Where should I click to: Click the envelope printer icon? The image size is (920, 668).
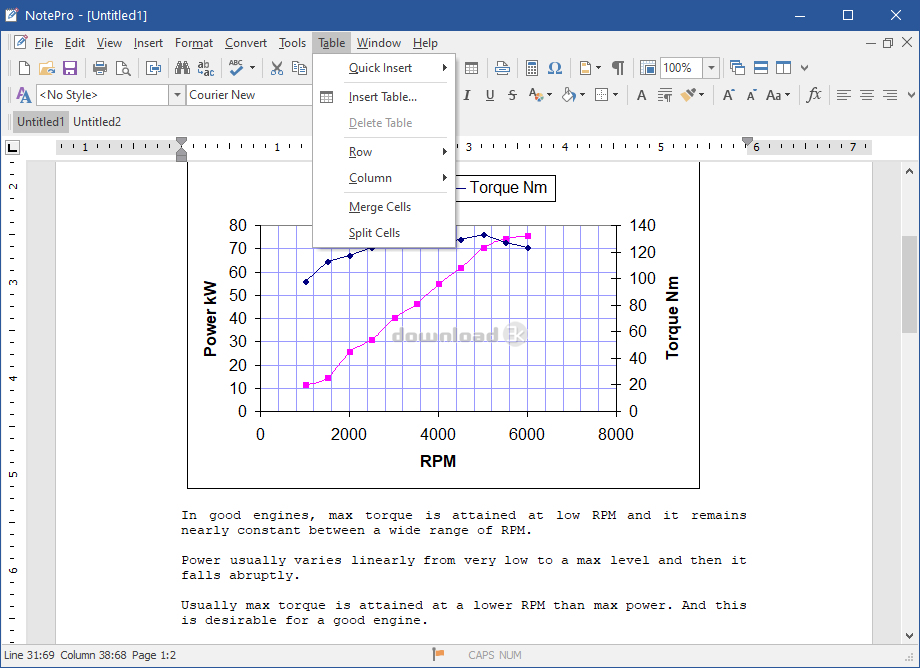point(502,68)
